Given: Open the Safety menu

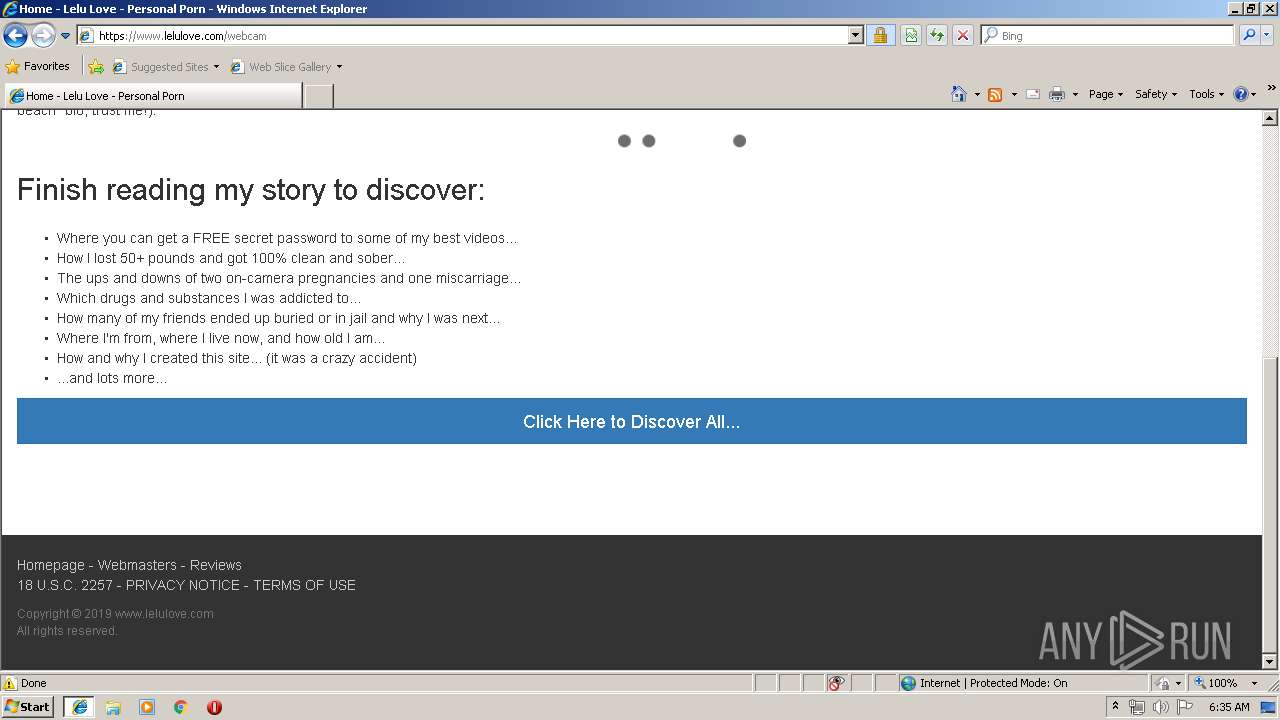Looking at the screenshot, I should tap(1155, 94).
